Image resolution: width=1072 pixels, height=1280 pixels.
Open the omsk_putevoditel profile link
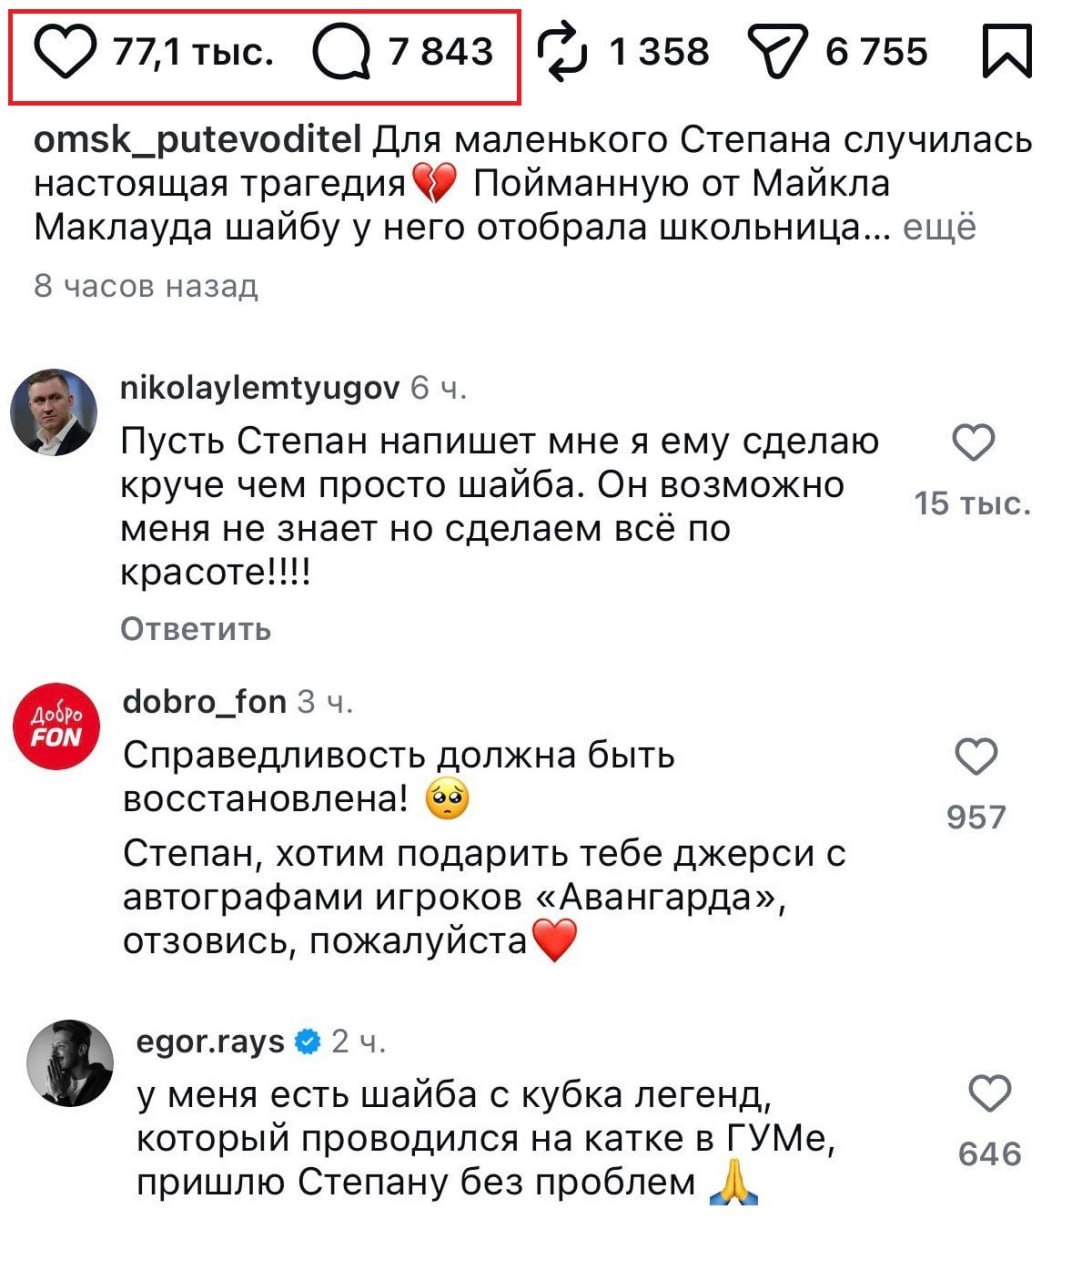pos(197,141)
